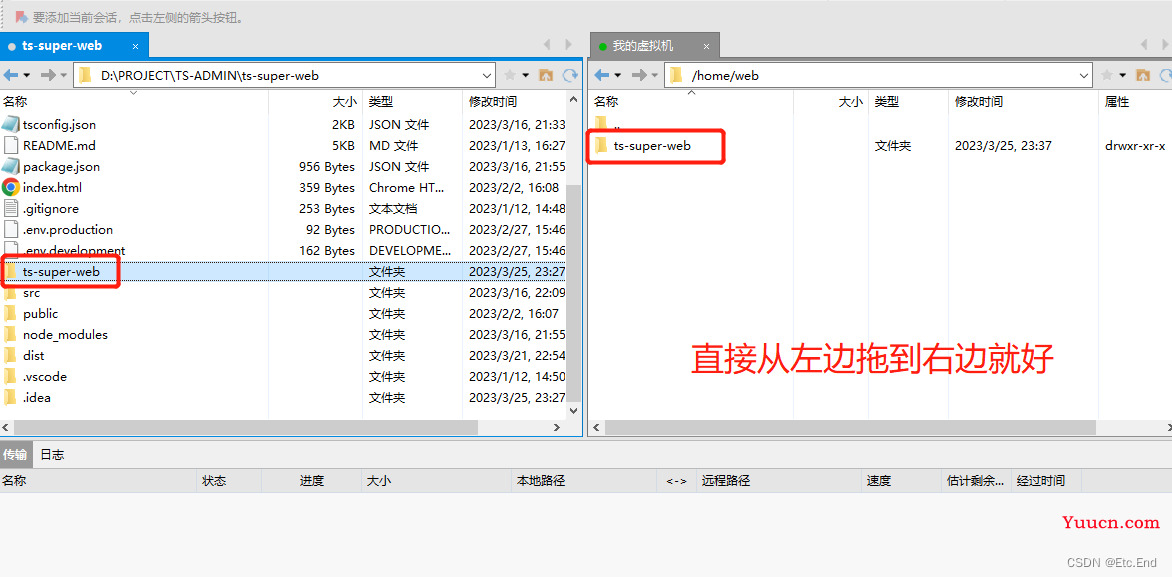Go back in remote /home/web pane
This screenshot has width=1172, height=577.
coord(602,75)
